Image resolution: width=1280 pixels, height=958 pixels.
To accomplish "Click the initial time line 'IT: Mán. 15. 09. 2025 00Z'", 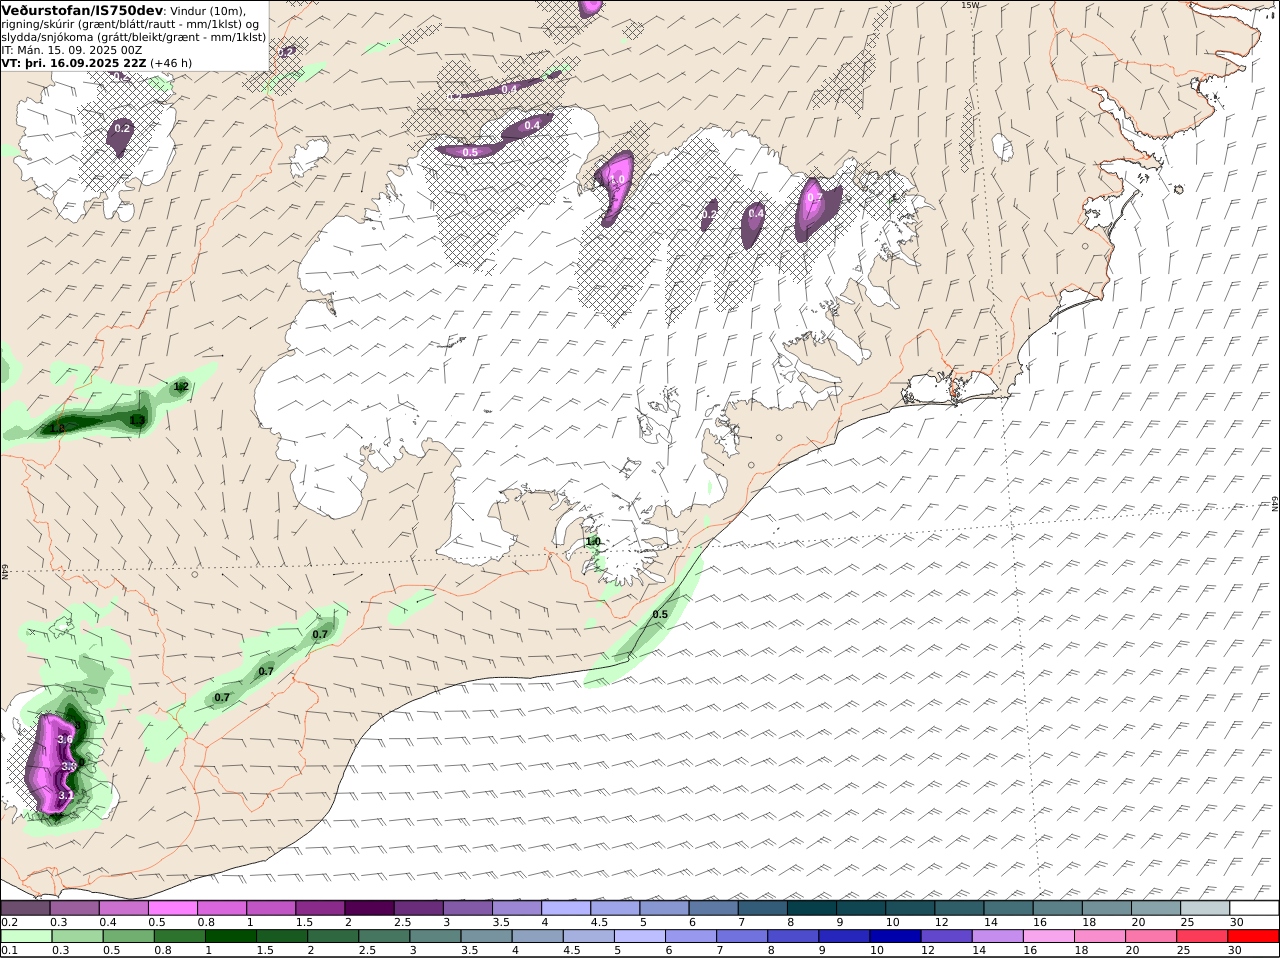I will 72,50.
